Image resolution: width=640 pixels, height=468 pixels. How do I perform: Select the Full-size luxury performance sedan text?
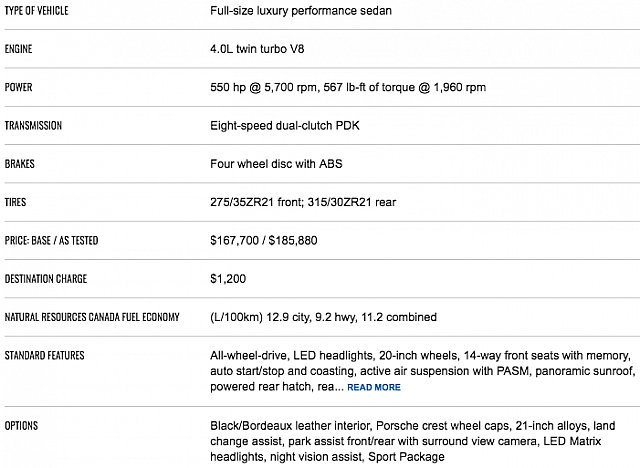[x=301, y=10]
